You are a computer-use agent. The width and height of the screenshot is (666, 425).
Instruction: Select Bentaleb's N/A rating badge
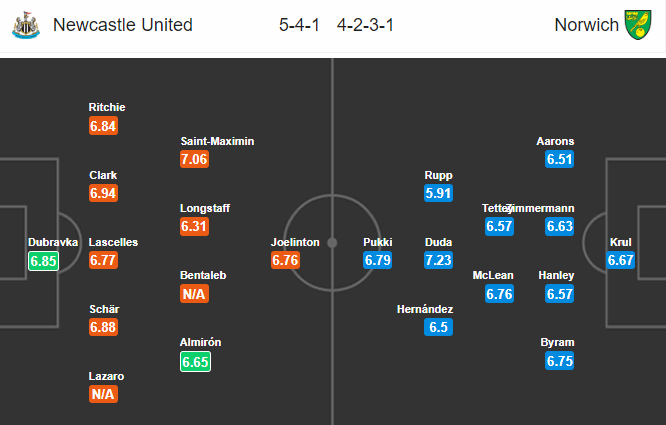tap(195, 293)
